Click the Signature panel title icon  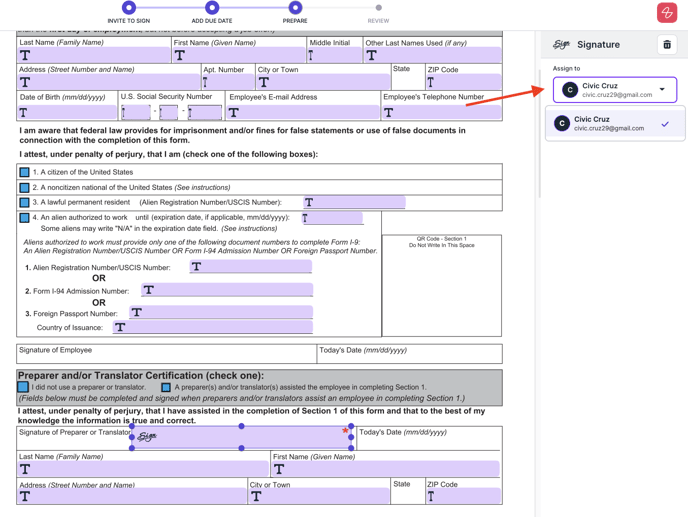pos(561,44)
